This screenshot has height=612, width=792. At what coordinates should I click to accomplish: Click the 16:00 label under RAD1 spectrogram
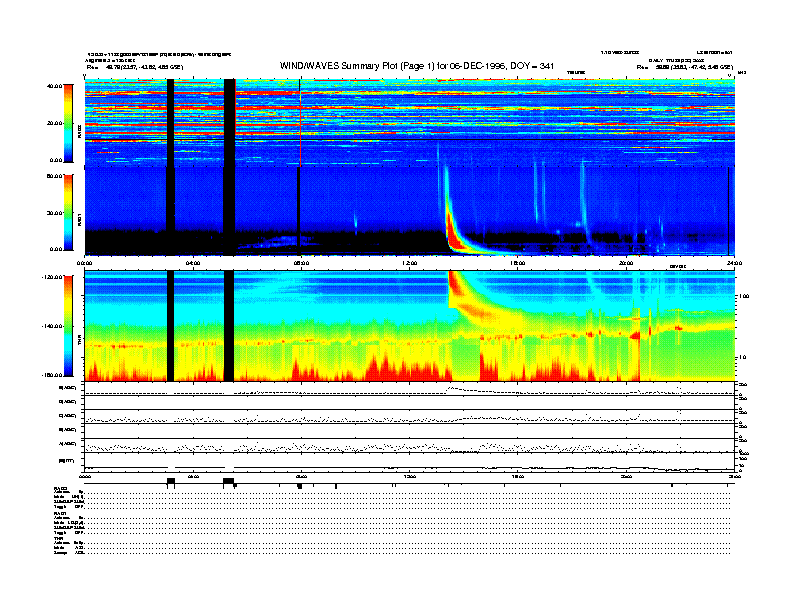pyautogui.click(x=518, y=263)
